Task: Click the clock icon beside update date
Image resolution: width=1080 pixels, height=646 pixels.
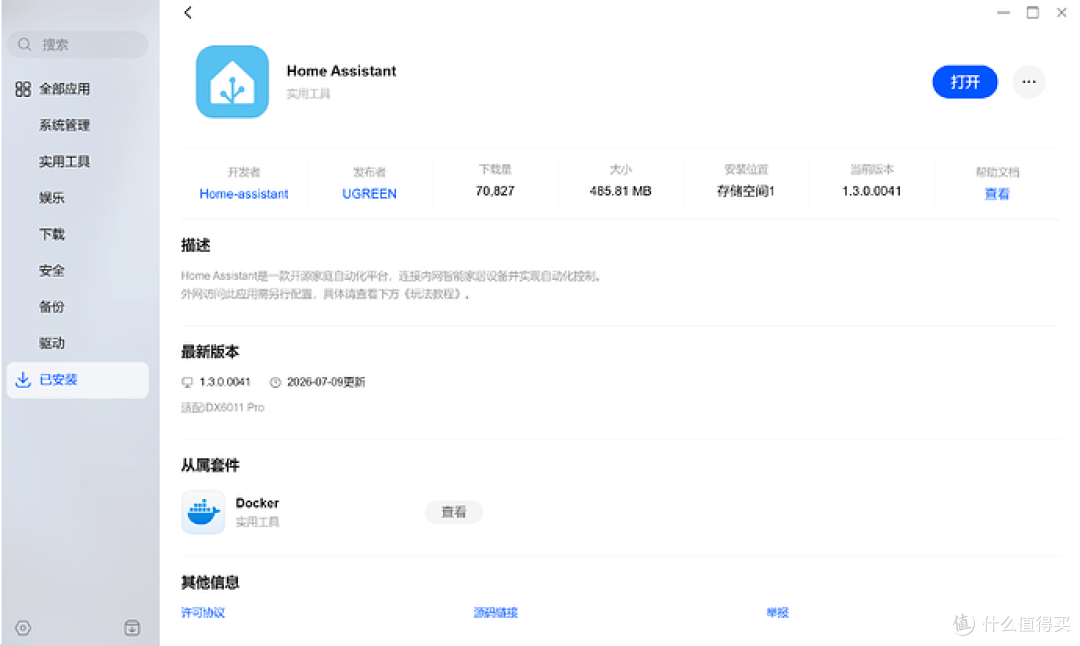Action: click(x=275, y=382)
